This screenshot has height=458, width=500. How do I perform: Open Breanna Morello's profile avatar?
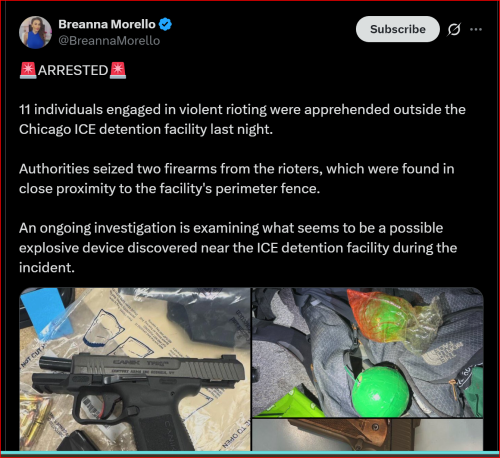point(35,32)
